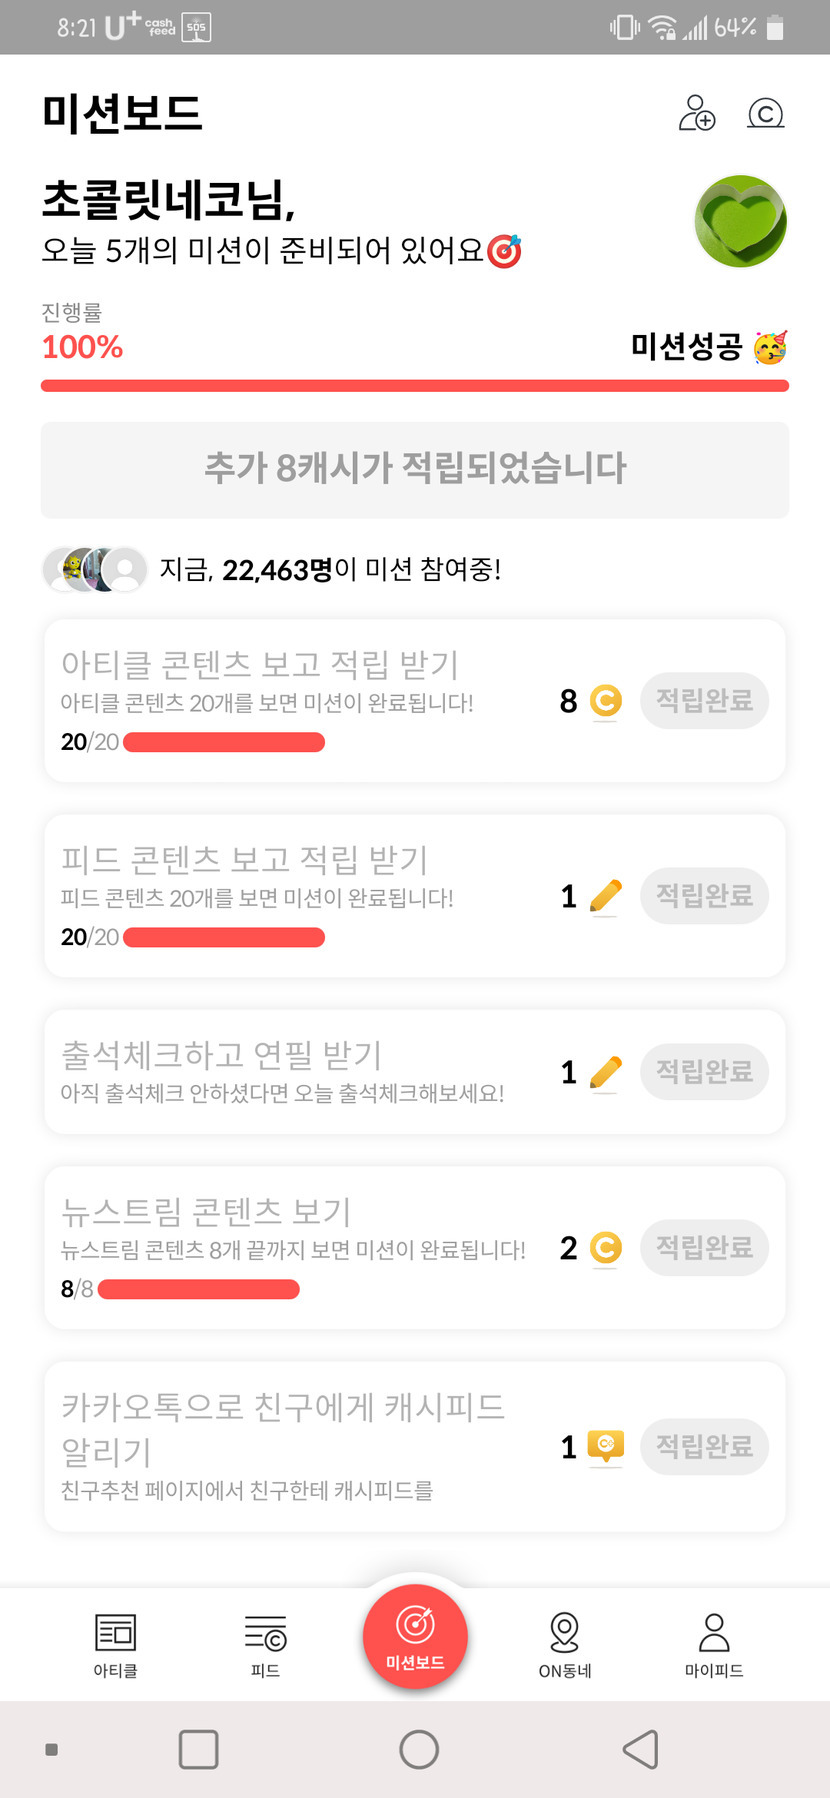Image resolution: width=830 pixels, height=1798 pixels.
Task: Tap 적립완료 button for 뉴스트림 mission
Action: (x=704, y=1247)
